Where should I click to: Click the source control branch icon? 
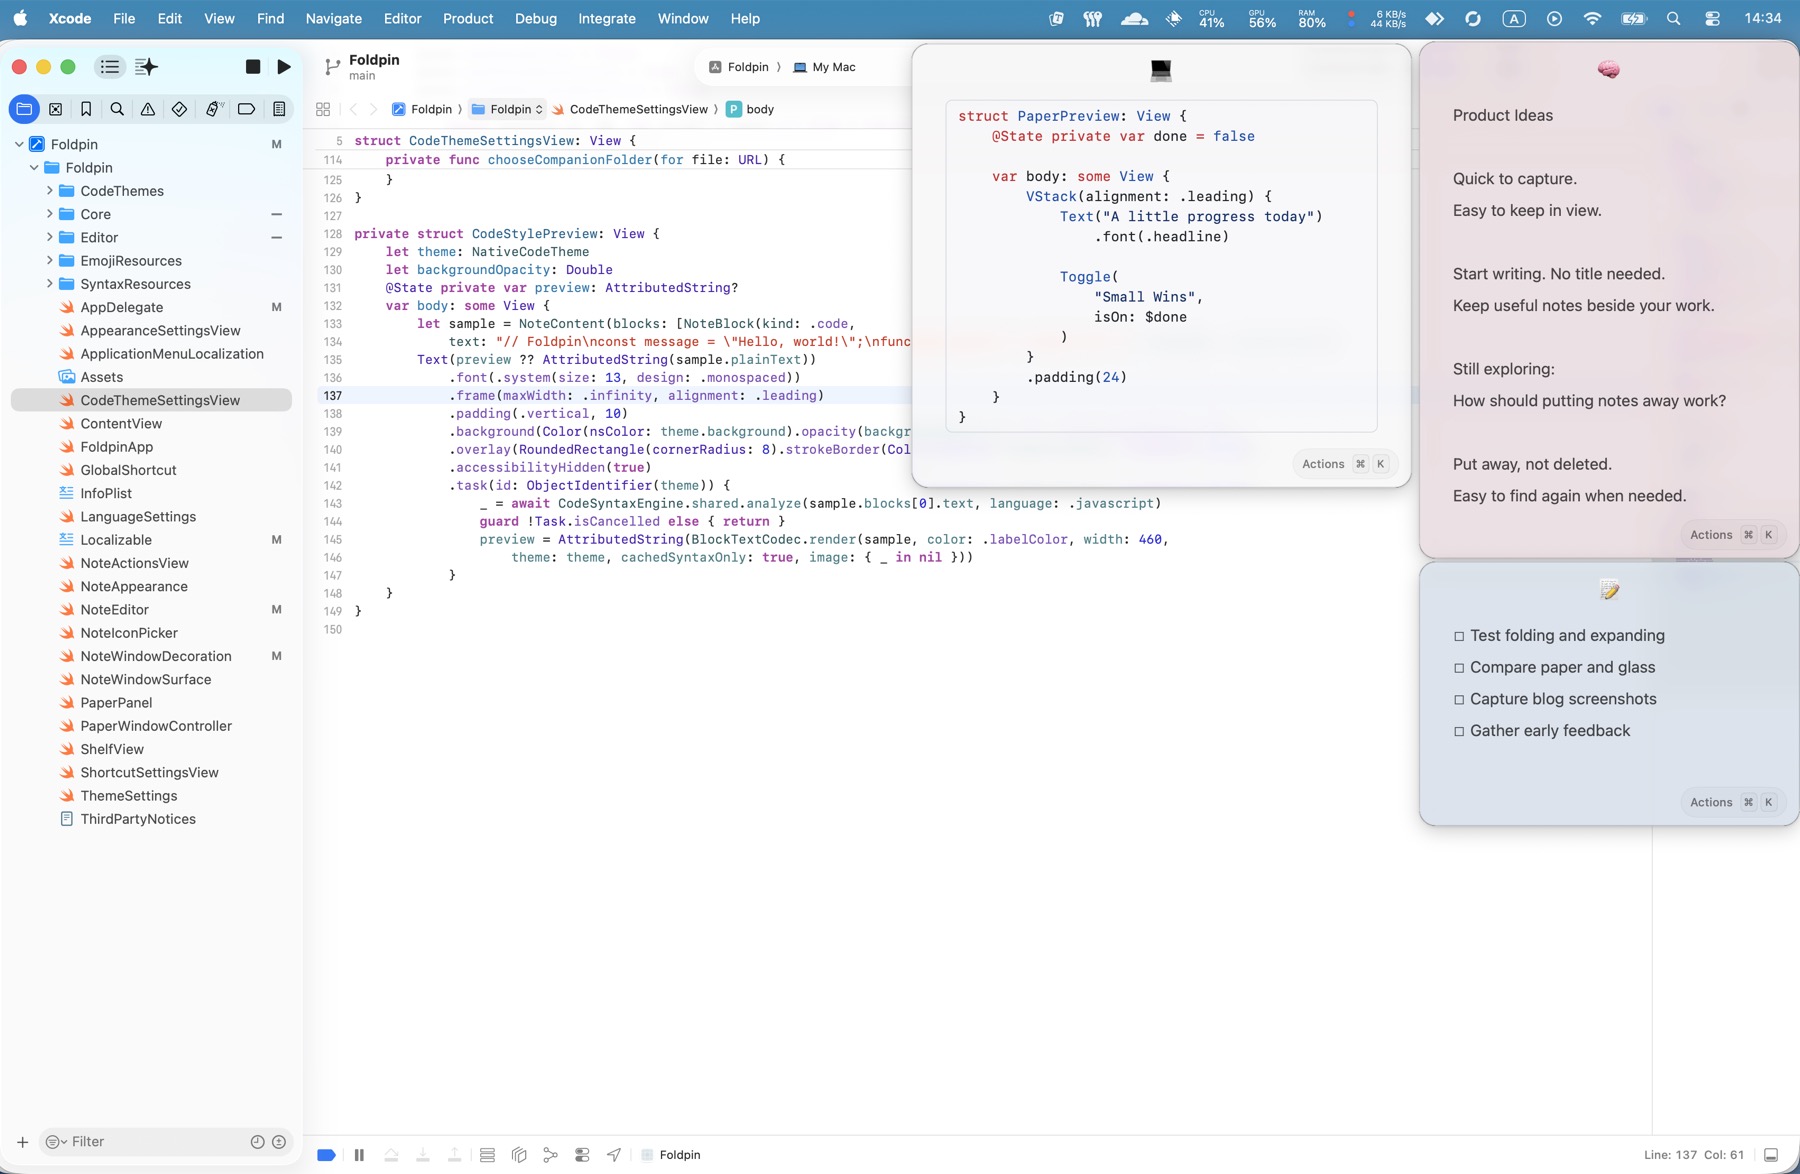(332, 67)
